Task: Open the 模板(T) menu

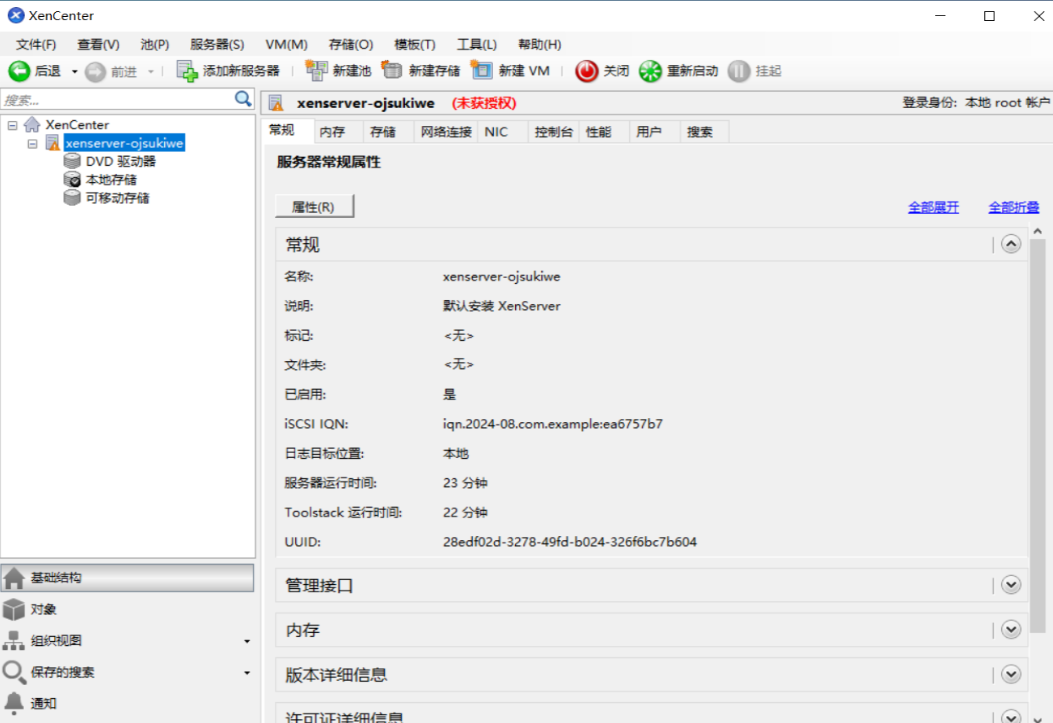Action: (414, 44)
